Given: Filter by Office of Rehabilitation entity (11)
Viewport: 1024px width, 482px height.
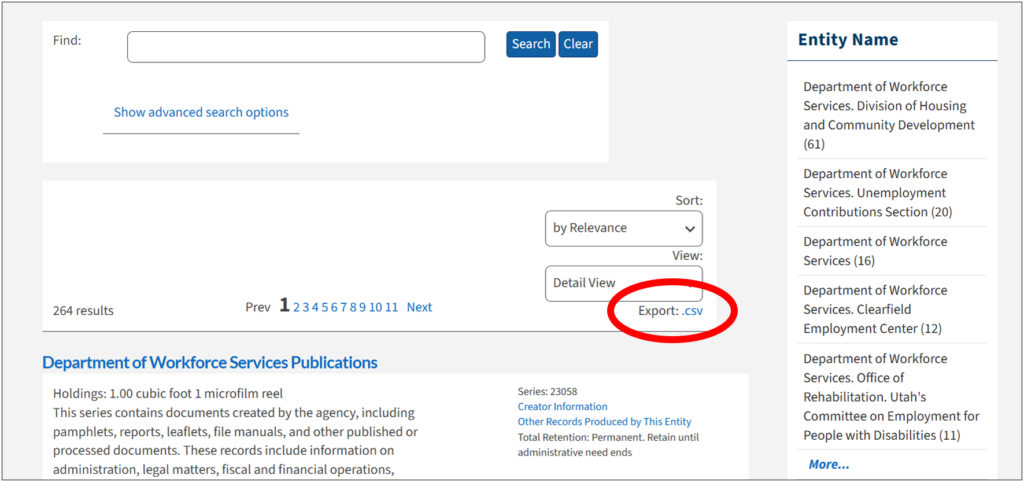Looking at the screenshot, I should (893, 396).
